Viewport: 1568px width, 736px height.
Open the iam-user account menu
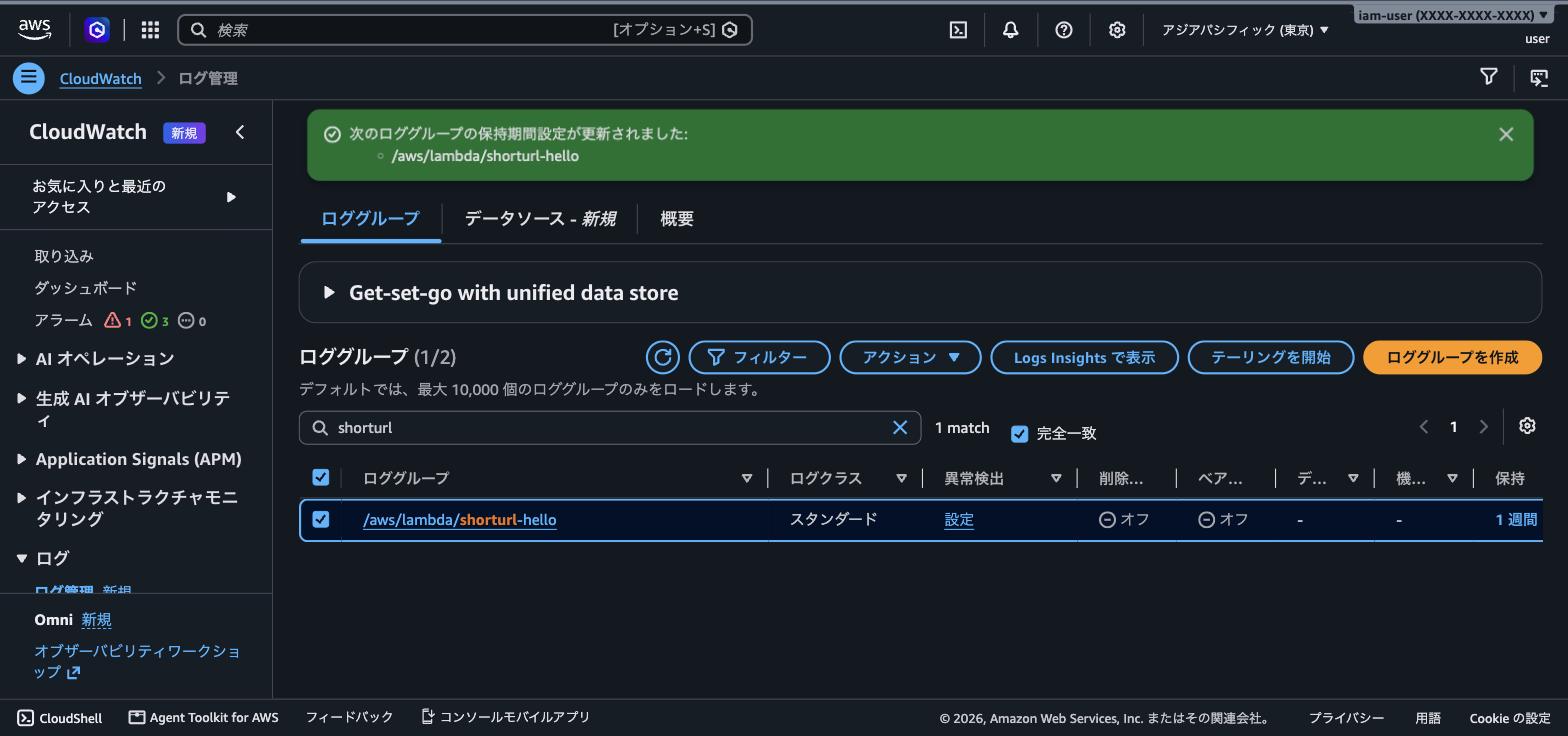pyautogui.click(x=1453, y=15)
